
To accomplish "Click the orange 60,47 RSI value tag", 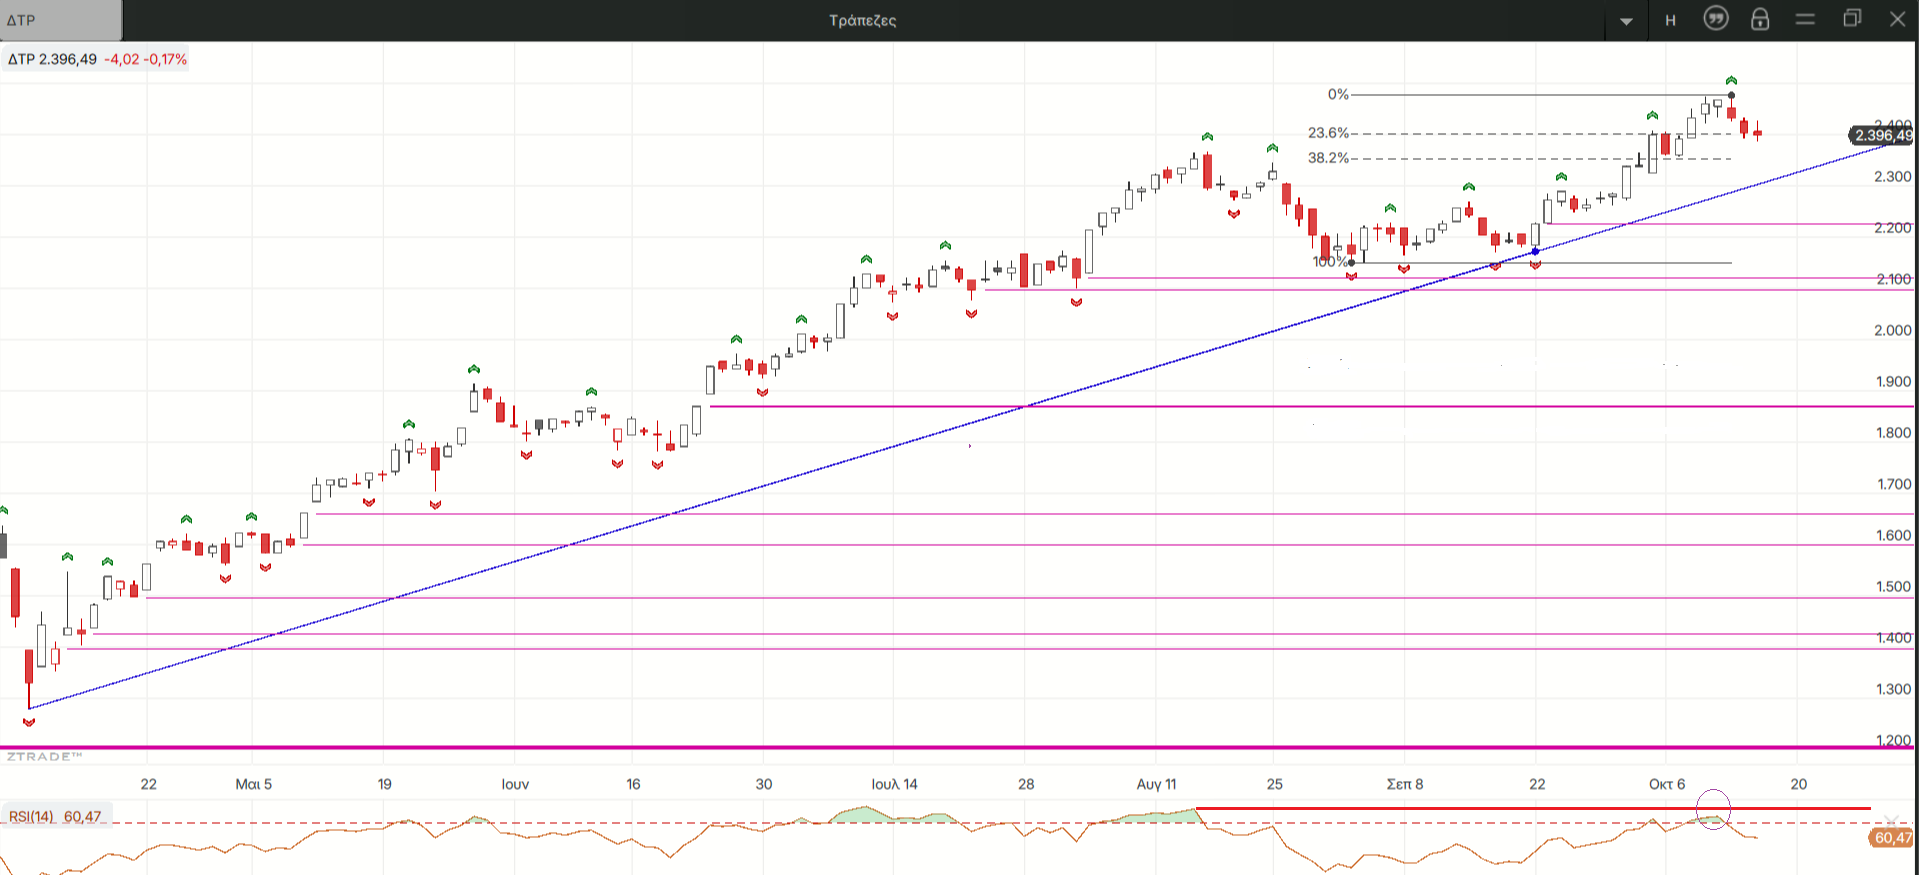I will pos(1892,838).
